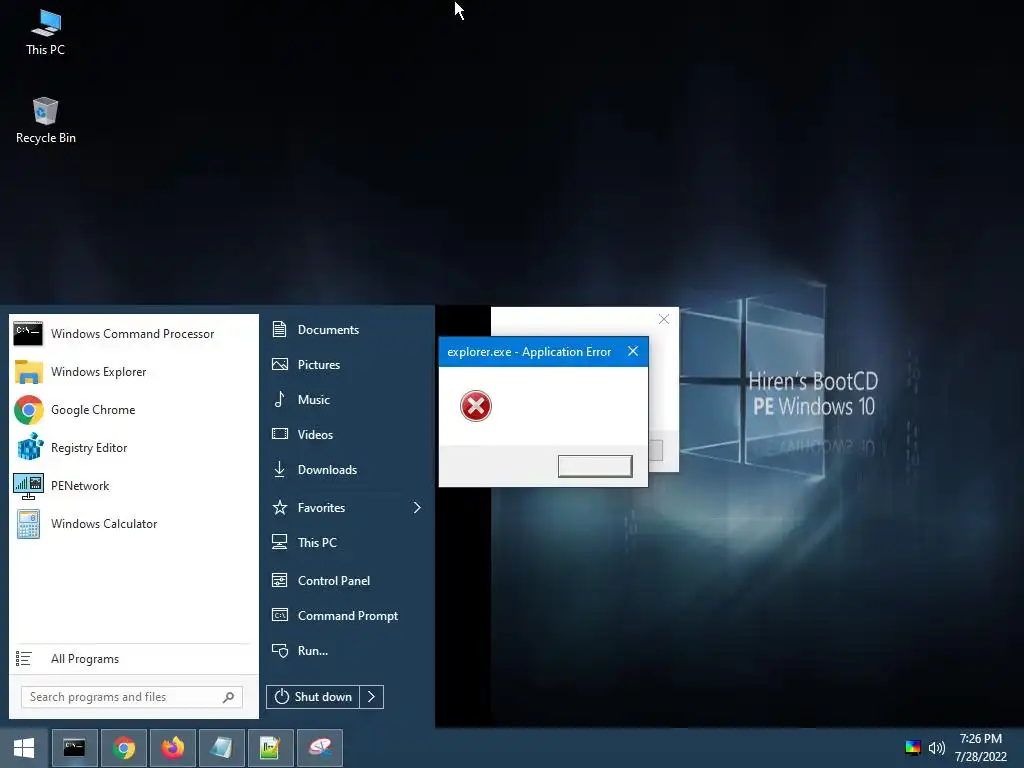
Task: Open the Recycle Bin desktop icon
Action: coord(45,120)
